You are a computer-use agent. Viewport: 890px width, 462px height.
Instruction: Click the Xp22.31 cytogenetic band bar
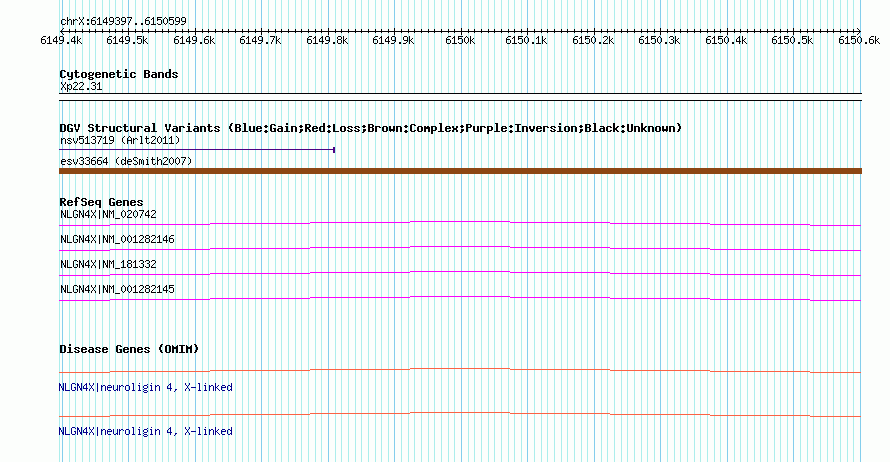click(460, 97)
